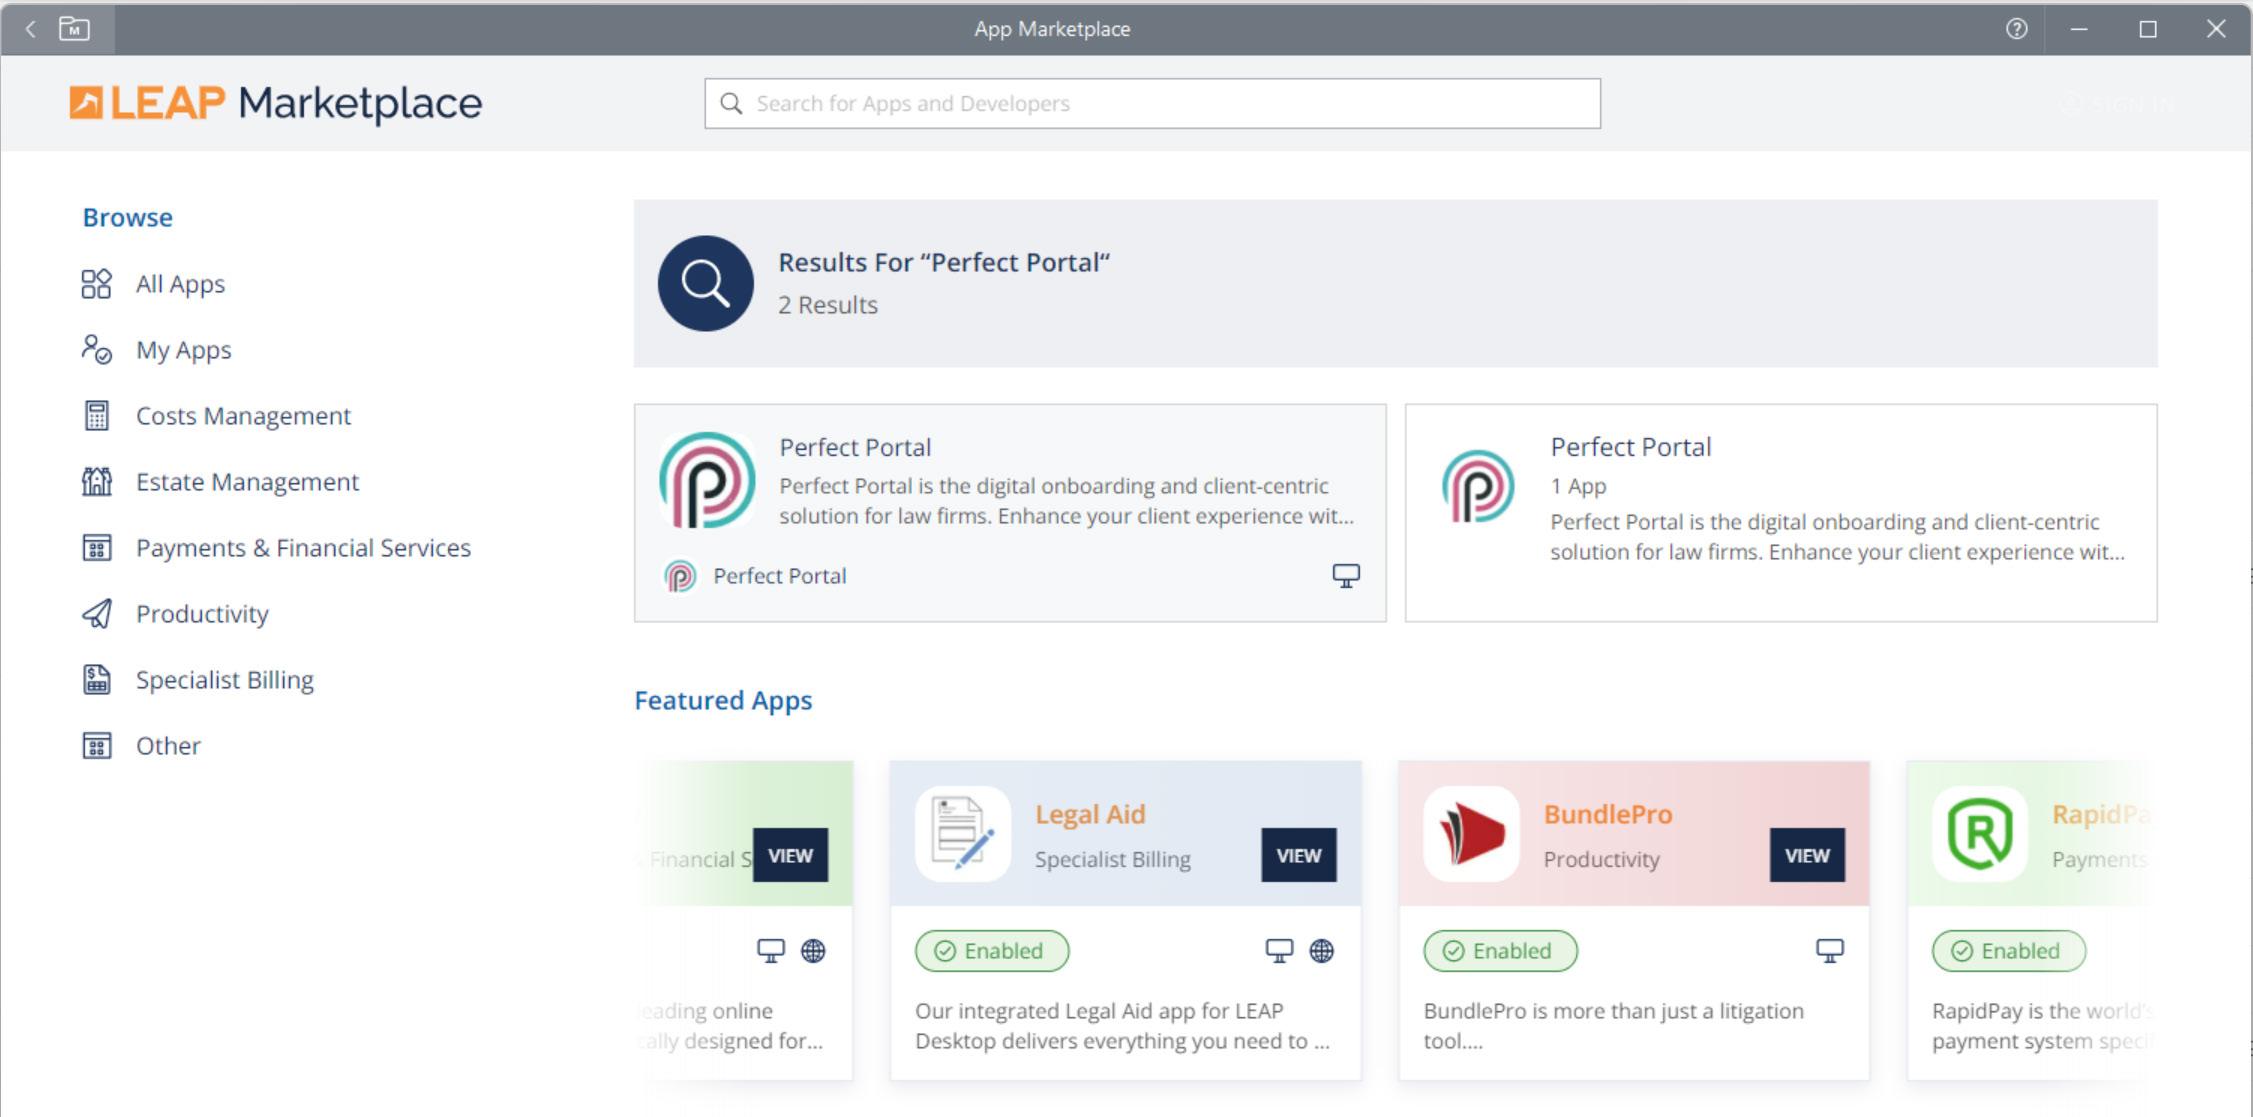The image size is (2253, 1117).
Task: Click desktop icon on leftmost featured card
Action: 771,951
